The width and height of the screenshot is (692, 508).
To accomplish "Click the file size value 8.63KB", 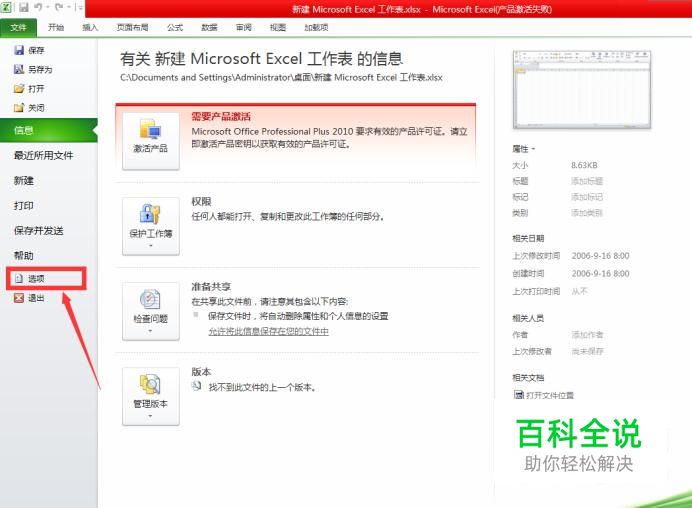I will point(584,165).
